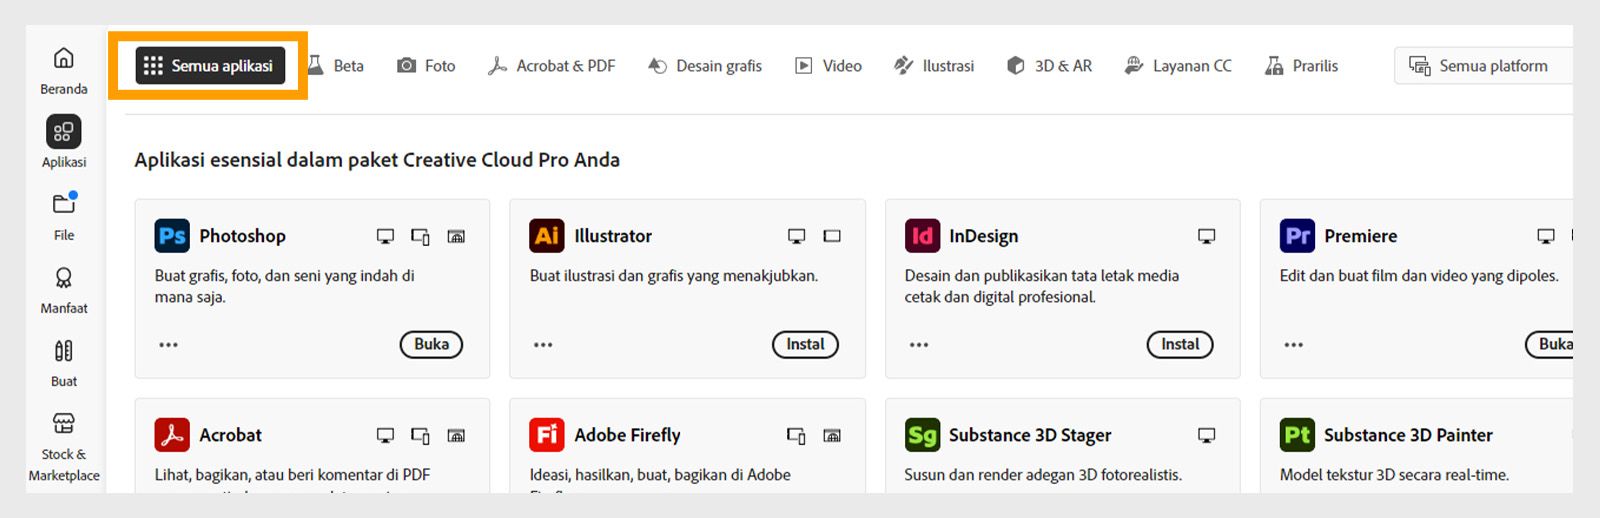Open the Prarilis tab
The image size is (1600, 518).
(x=1301, y=66)
